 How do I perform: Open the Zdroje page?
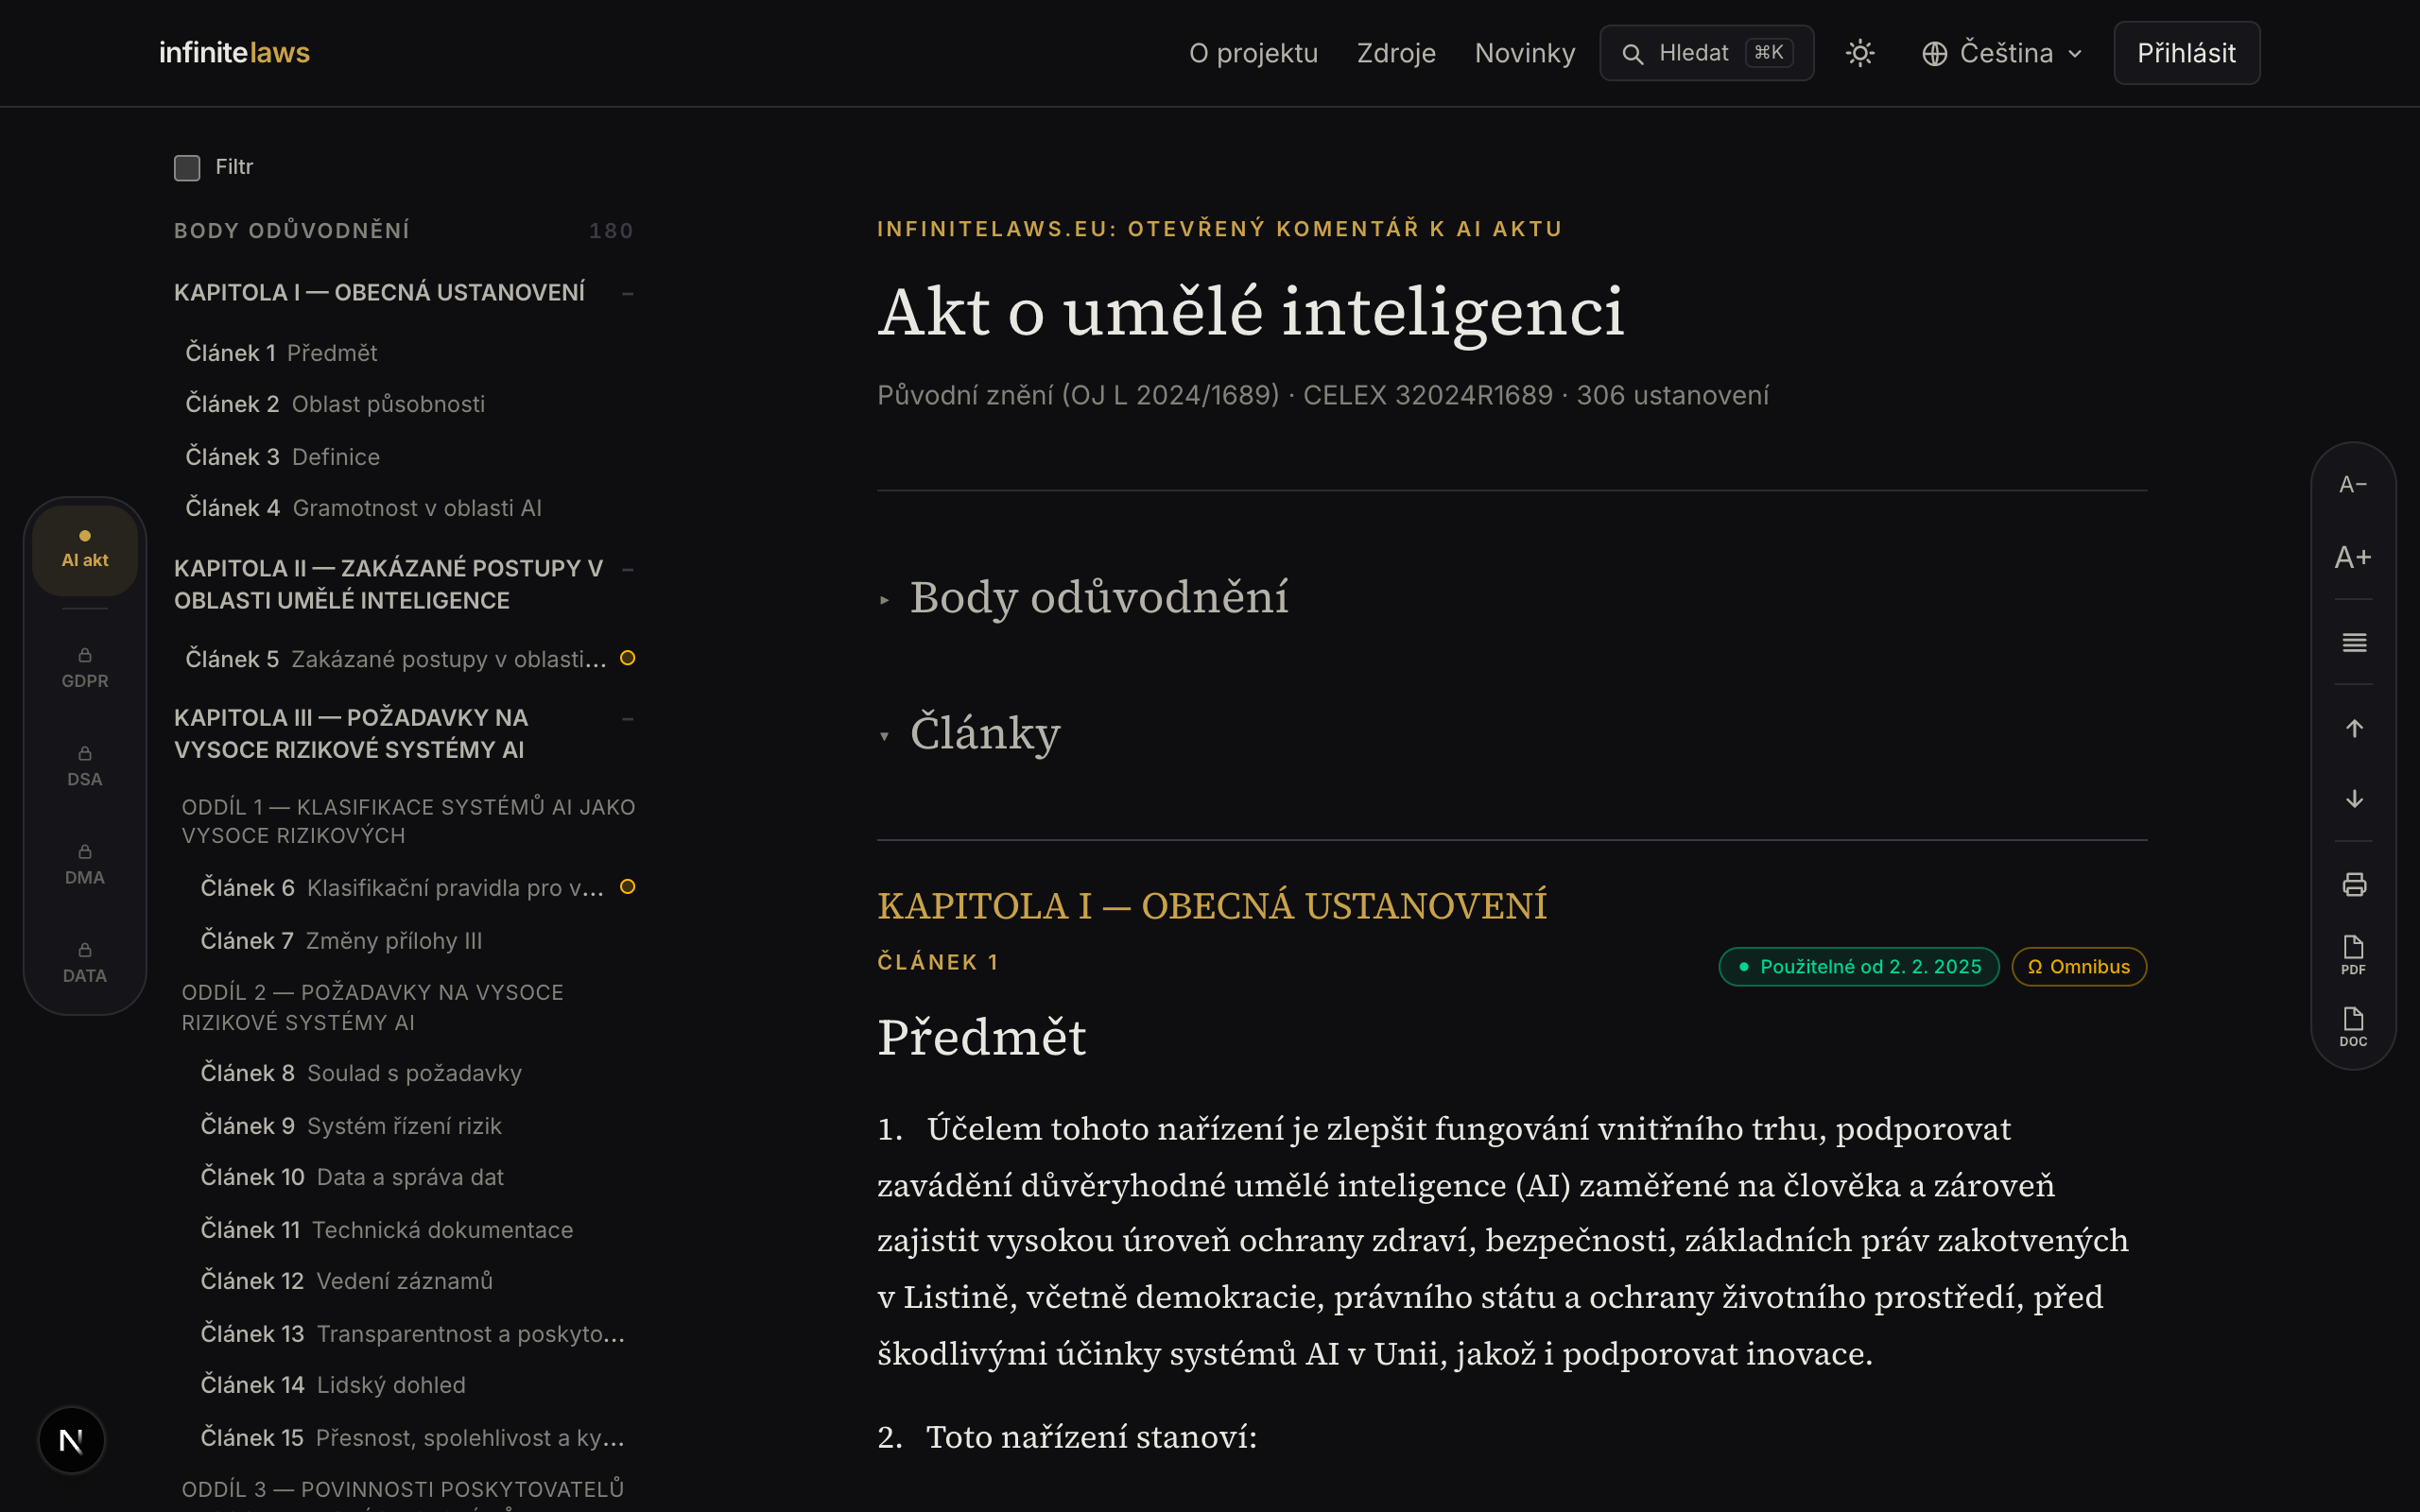(1396, 53)
